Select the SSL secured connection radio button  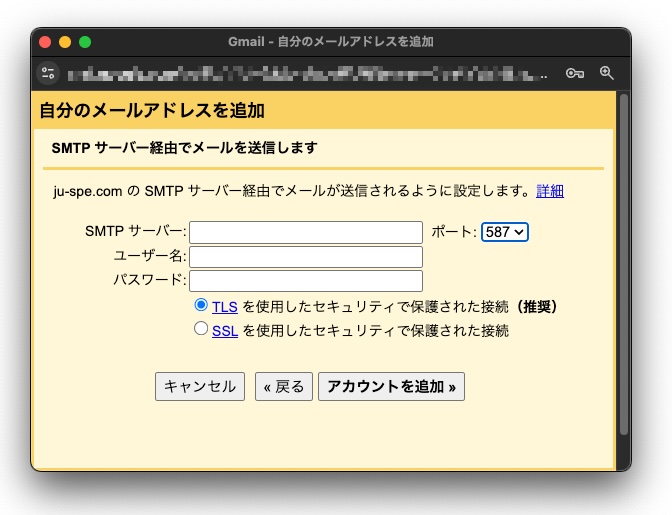pos(201,329)
